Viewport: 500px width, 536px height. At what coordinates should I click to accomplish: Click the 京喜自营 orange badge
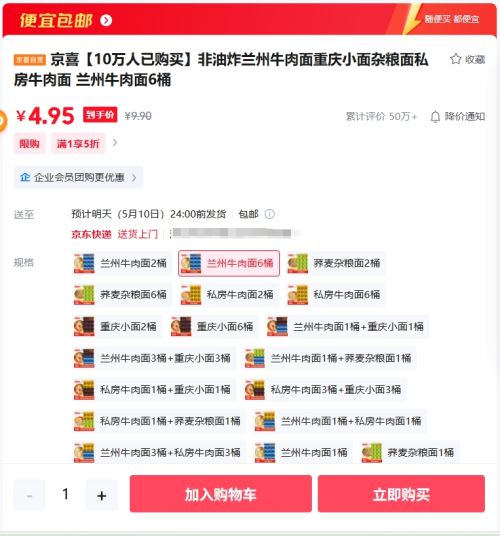(30, 60)
